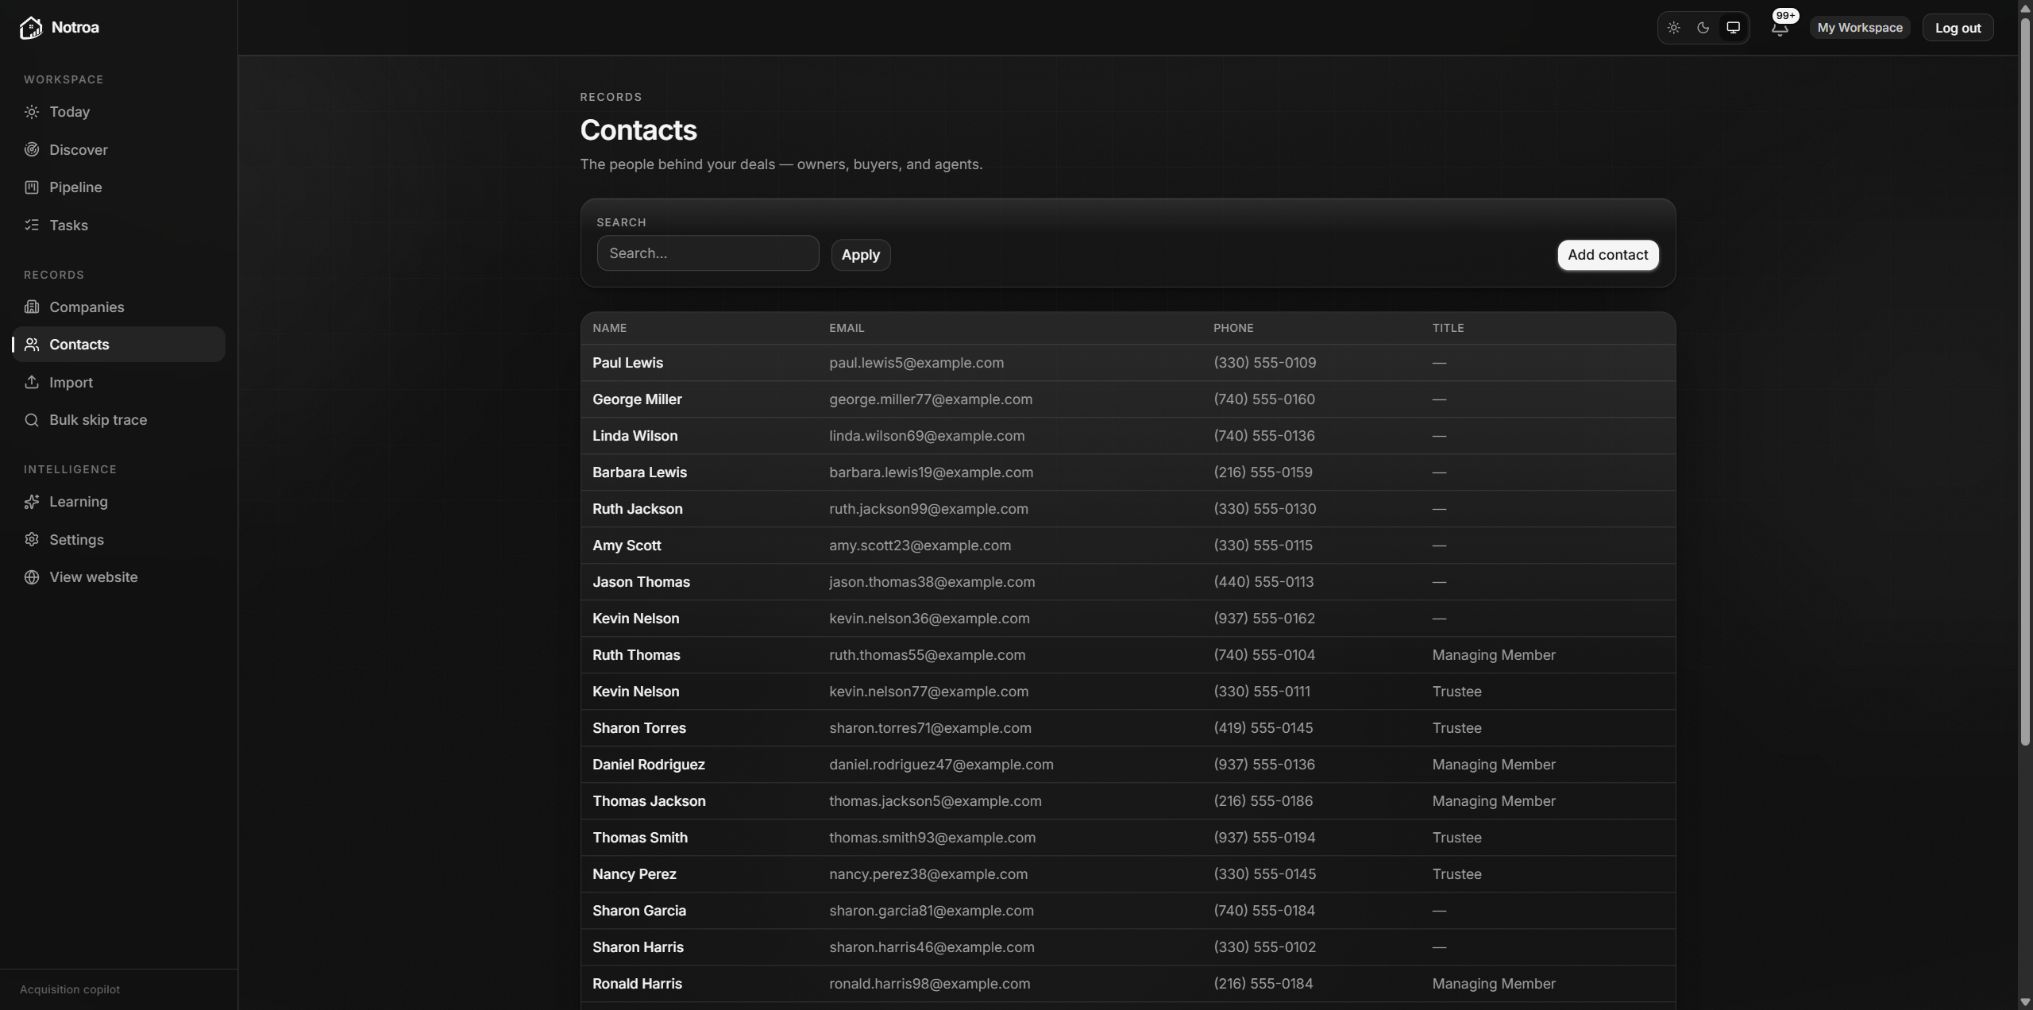Click phone (216) 555-0159
The height and width of the screenshot is (1010, 2033).
coord(1263,472)
